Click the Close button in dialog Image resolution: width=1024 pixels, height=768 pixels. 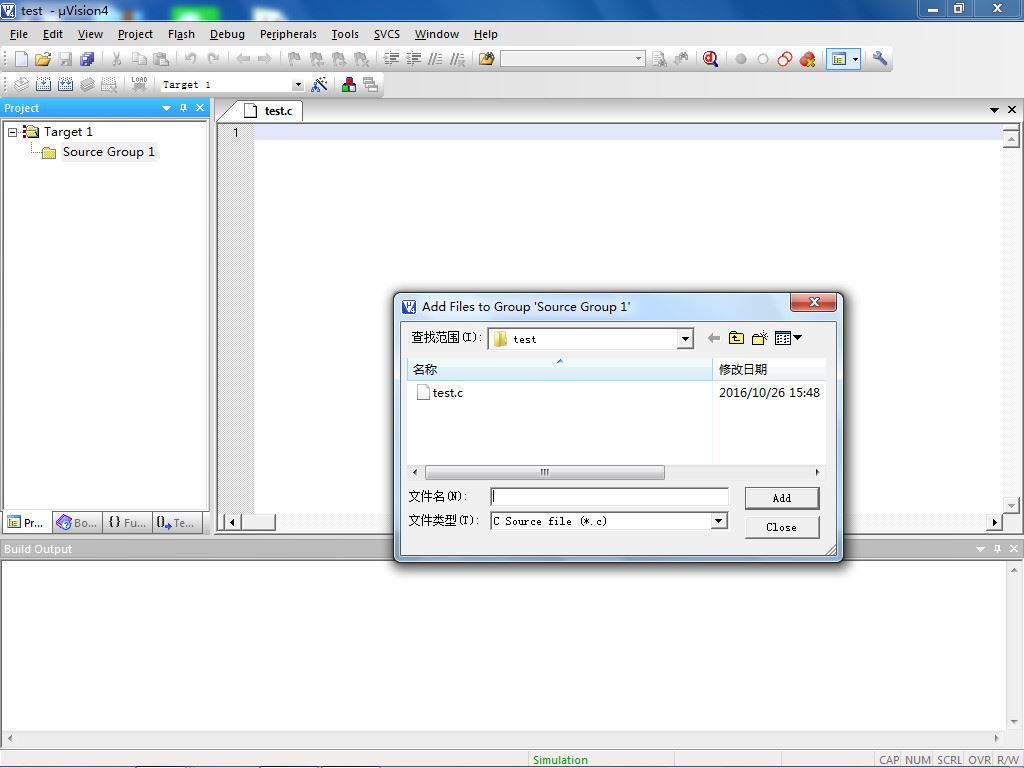pos(782,528)
